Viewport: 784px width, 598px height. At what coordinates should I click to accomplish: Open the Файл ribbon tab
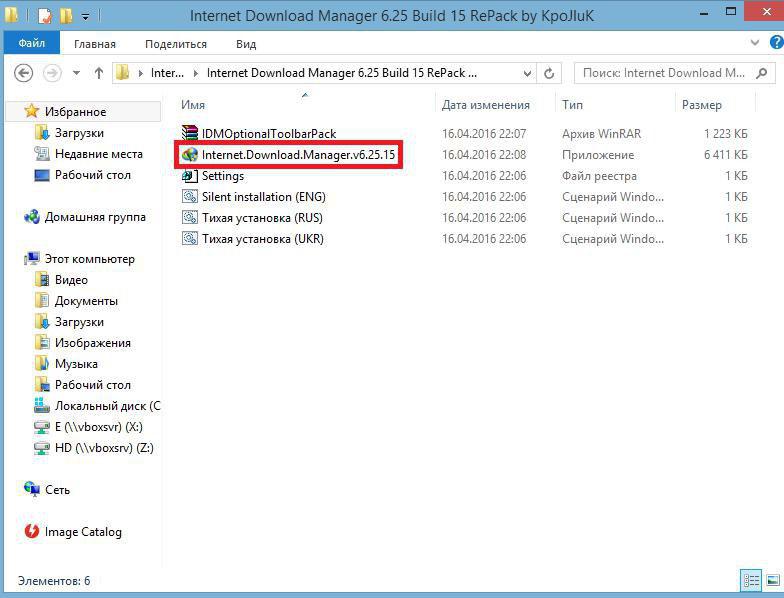[x=32, y=44]
